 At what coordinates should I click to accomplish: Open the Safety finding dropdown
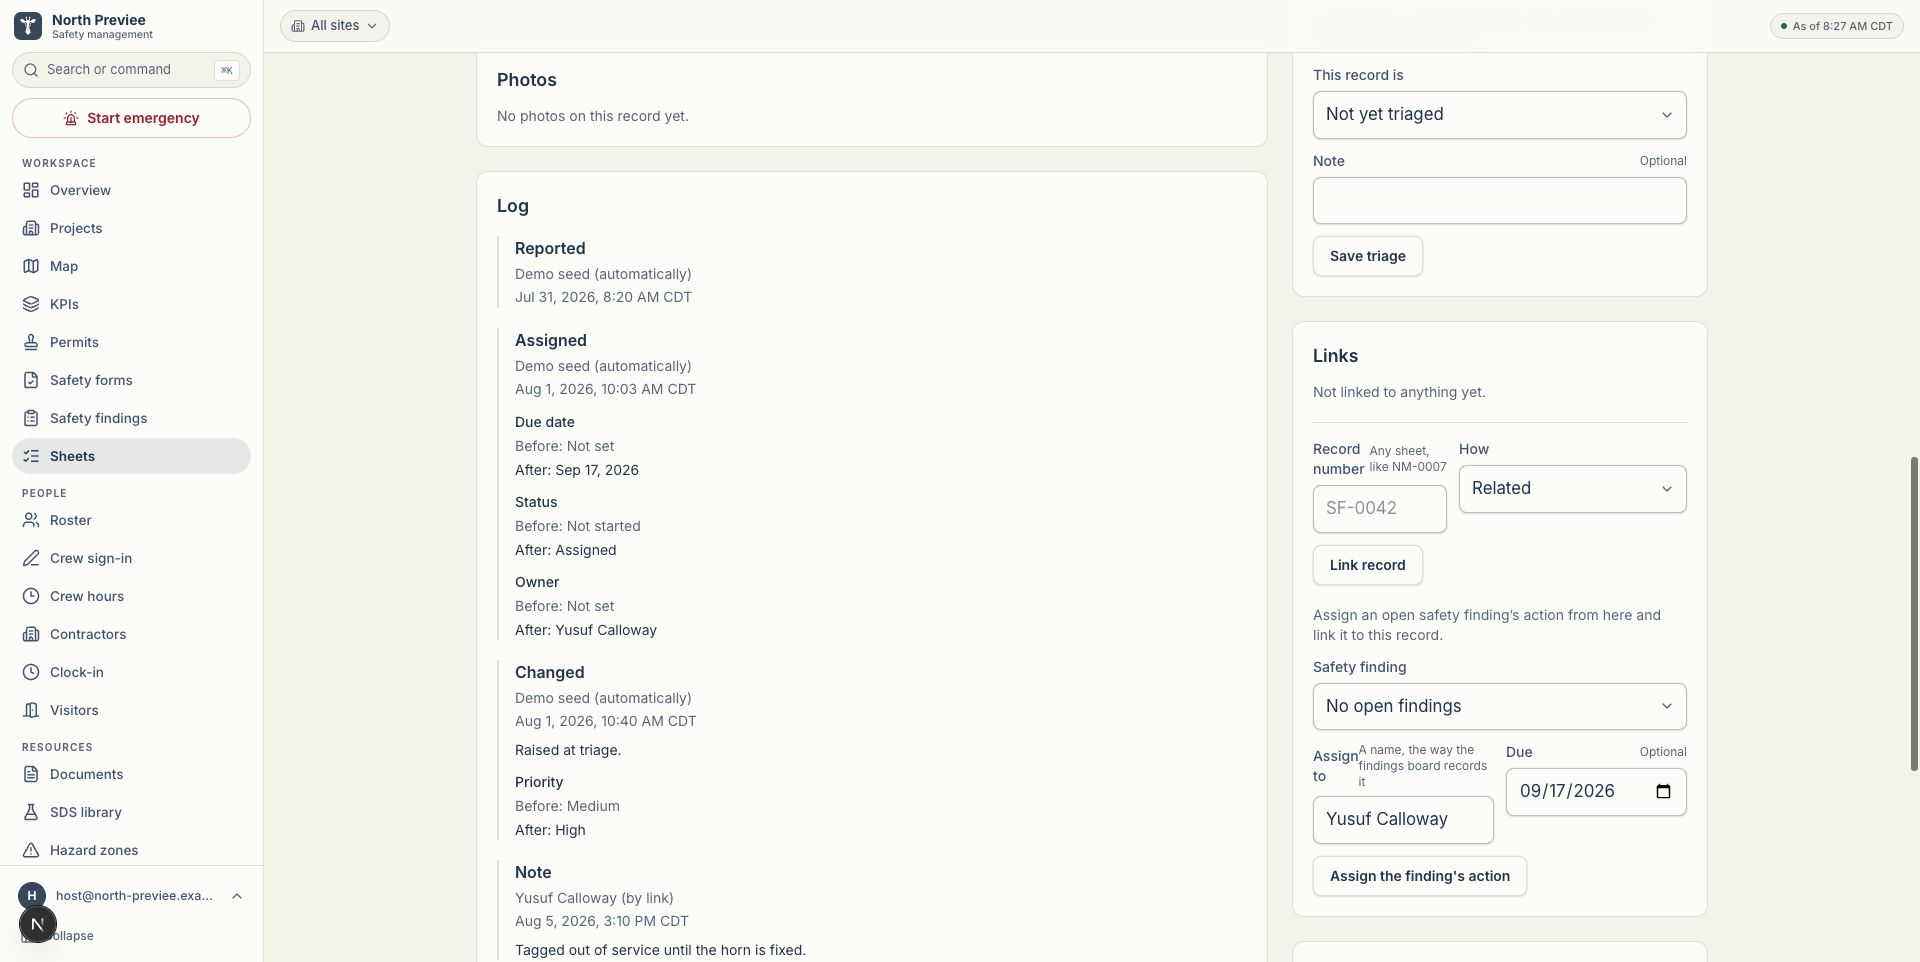[x=1499, y=707]
